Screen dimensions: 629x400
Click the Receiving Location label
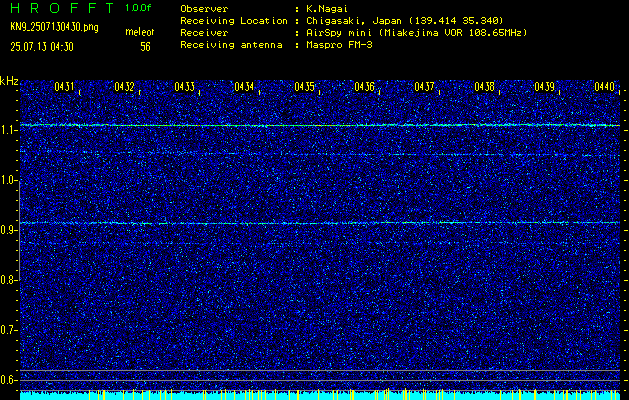(234, 21)
